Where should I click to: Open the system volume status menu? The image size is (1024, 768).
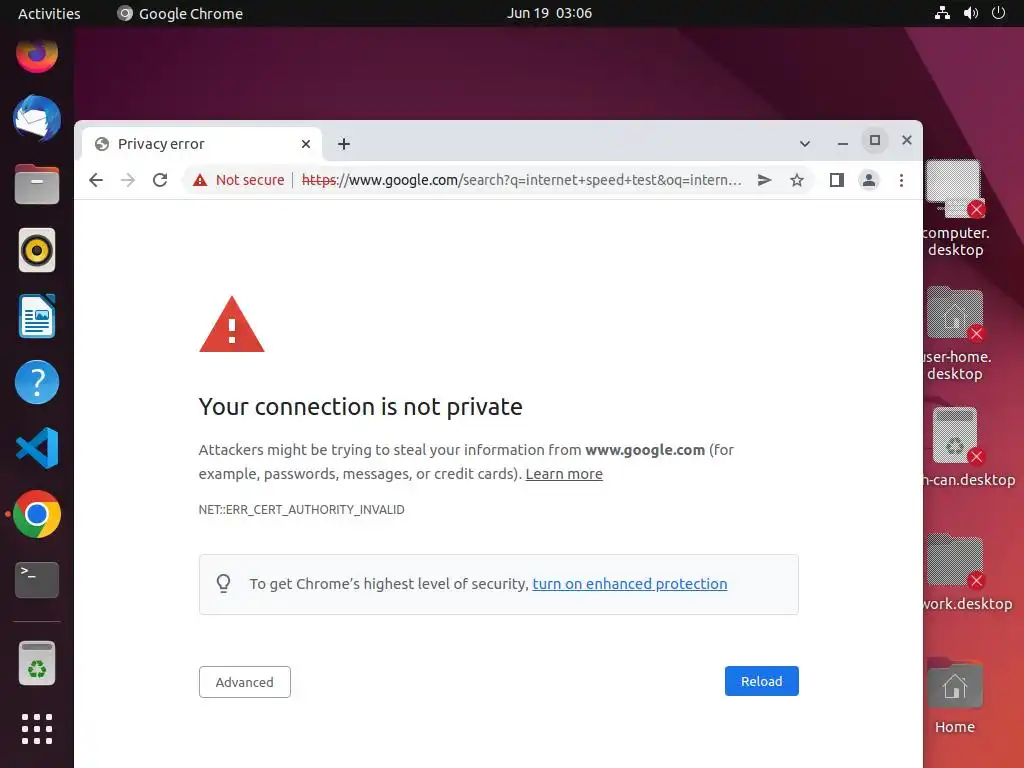[970, 13]
